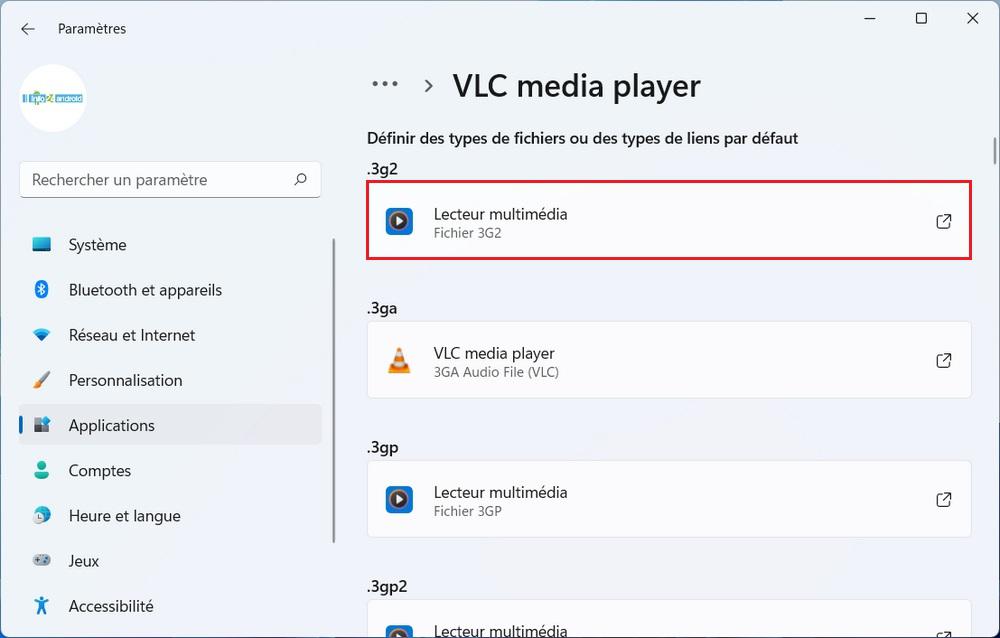The width and height of the screenshot is (1000, 638).
Task: Click the Accessibilité figure icon
Action: pyautogui.click(x=41, y=605)
